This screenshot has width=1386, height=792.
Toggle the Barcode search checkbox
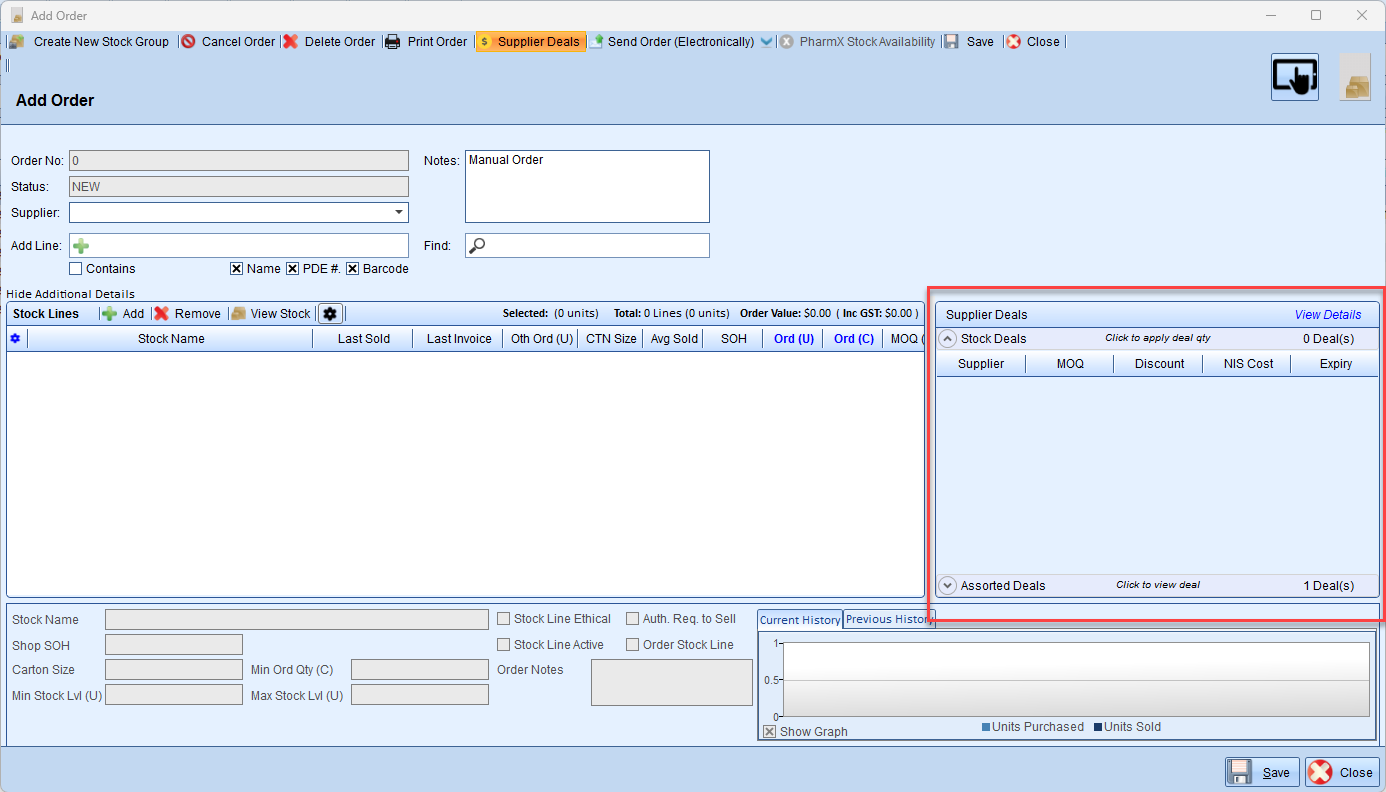[x=353, y=269]
